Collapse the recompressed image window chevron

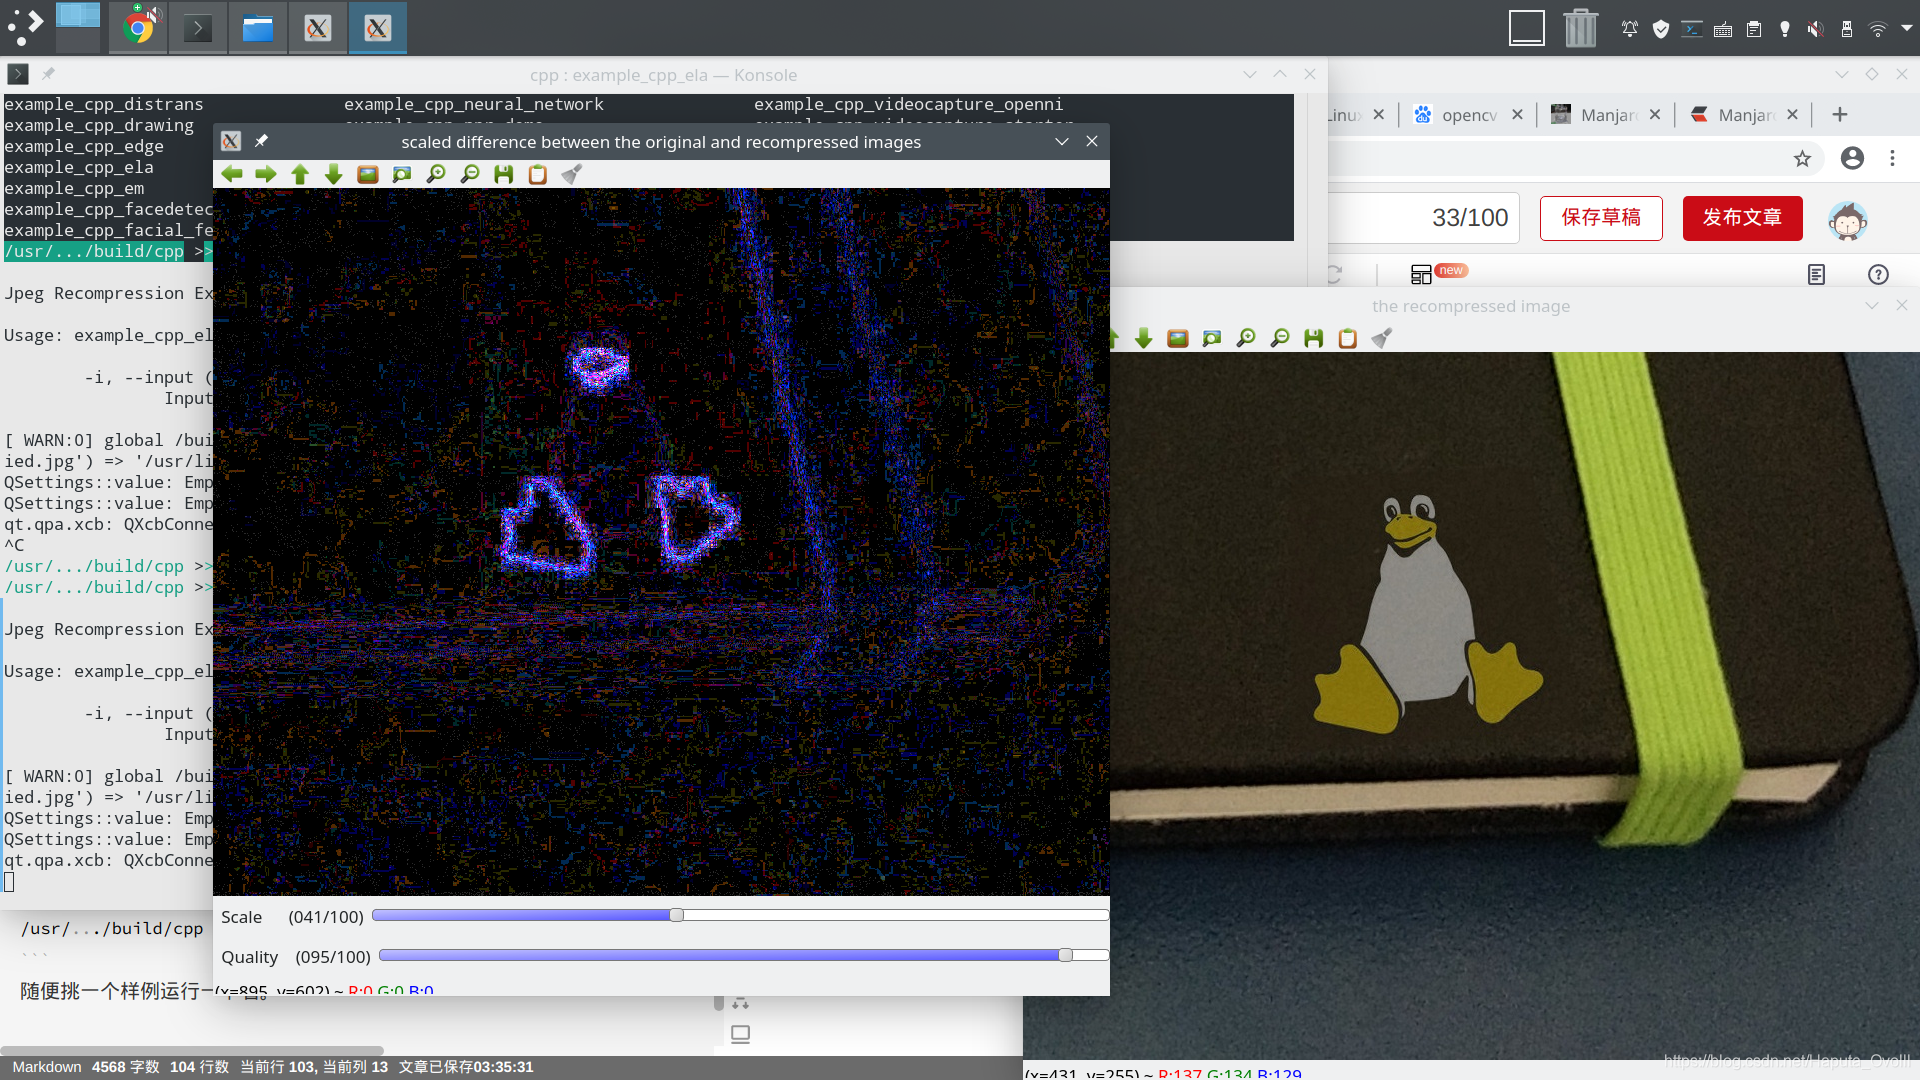[1872, 305]
